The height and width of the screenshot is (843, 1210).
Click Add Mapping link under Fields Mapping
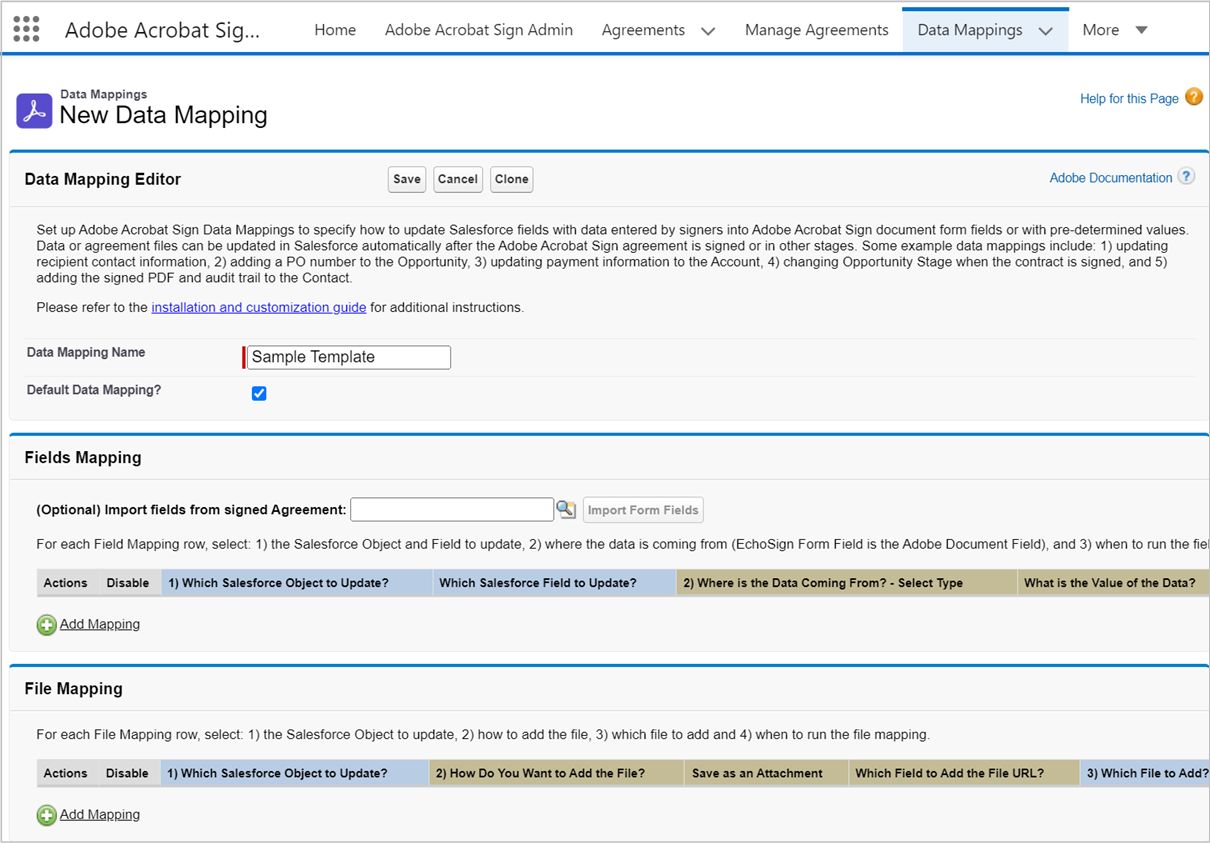[100, 624]
